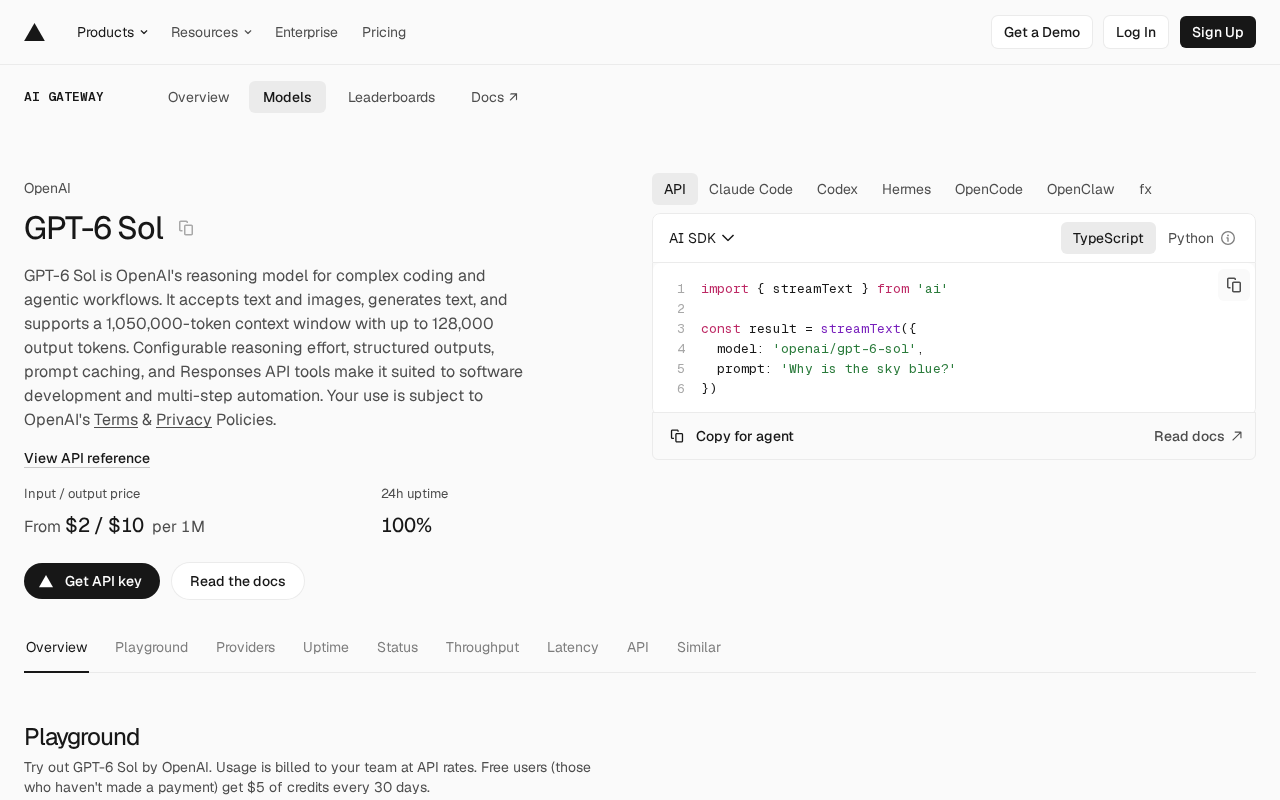1280x800 pixels.
Task: Expand the Resources dropdown menu
Action: click(211, 32)
